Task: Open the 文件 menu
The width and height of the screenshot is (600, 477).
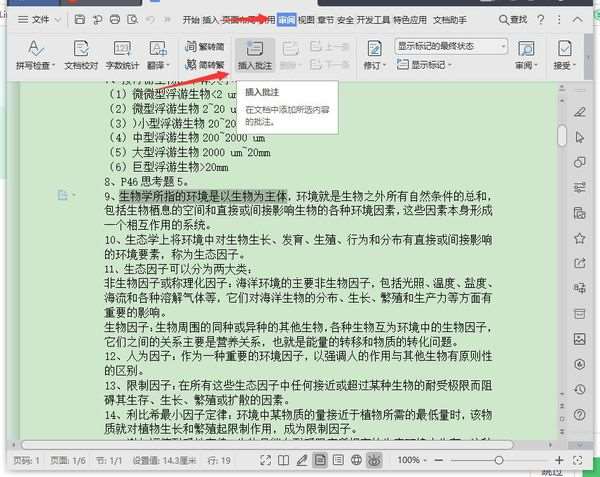Action: pyautogui.click(x=39, y=19)
